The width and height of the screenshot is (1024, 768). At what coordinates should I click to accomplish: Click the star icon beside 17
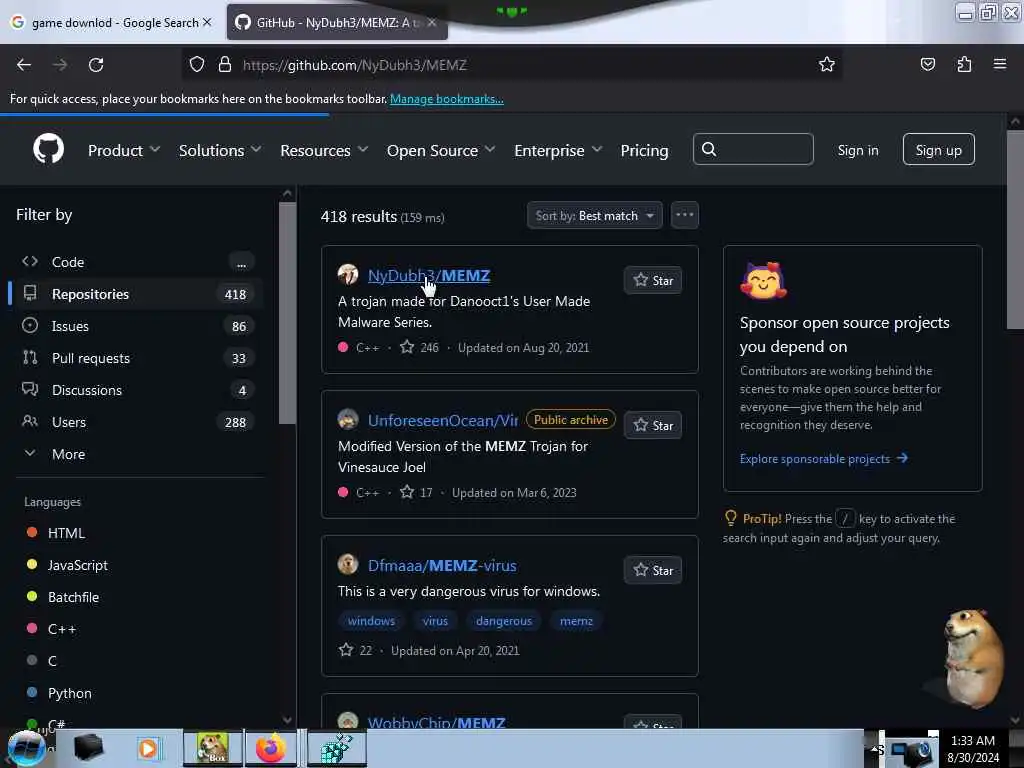click(x=407, y=492)
